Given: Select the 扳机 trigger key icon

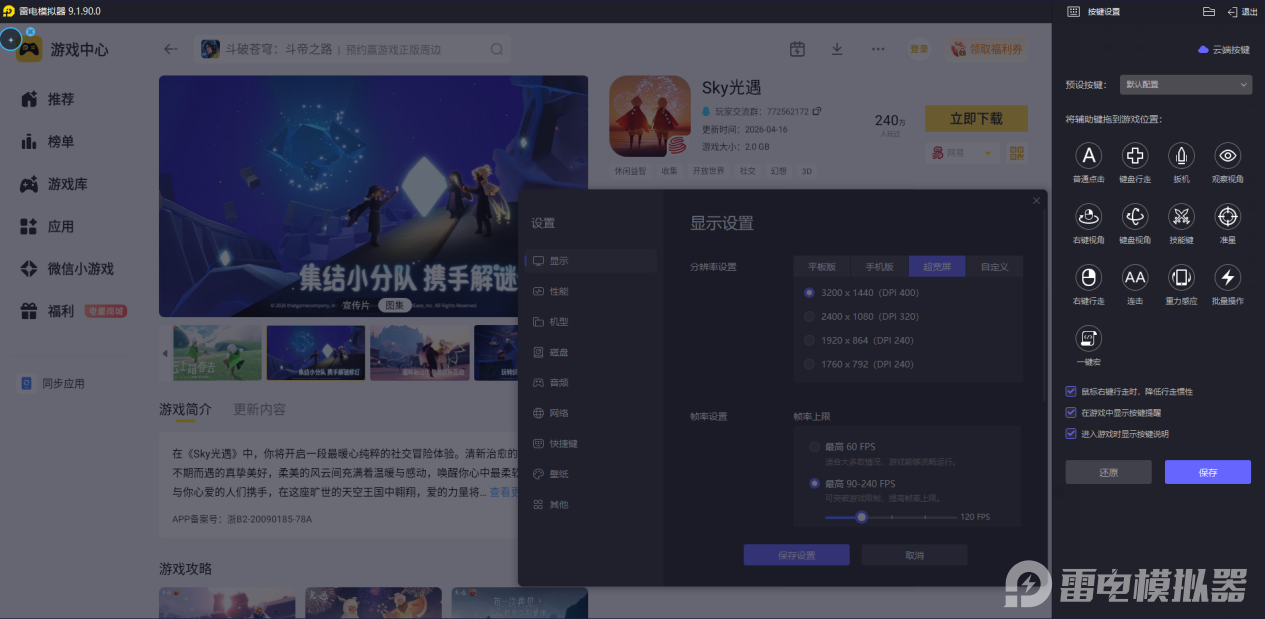Looking at the screenshot, I should coord(1181,155).
